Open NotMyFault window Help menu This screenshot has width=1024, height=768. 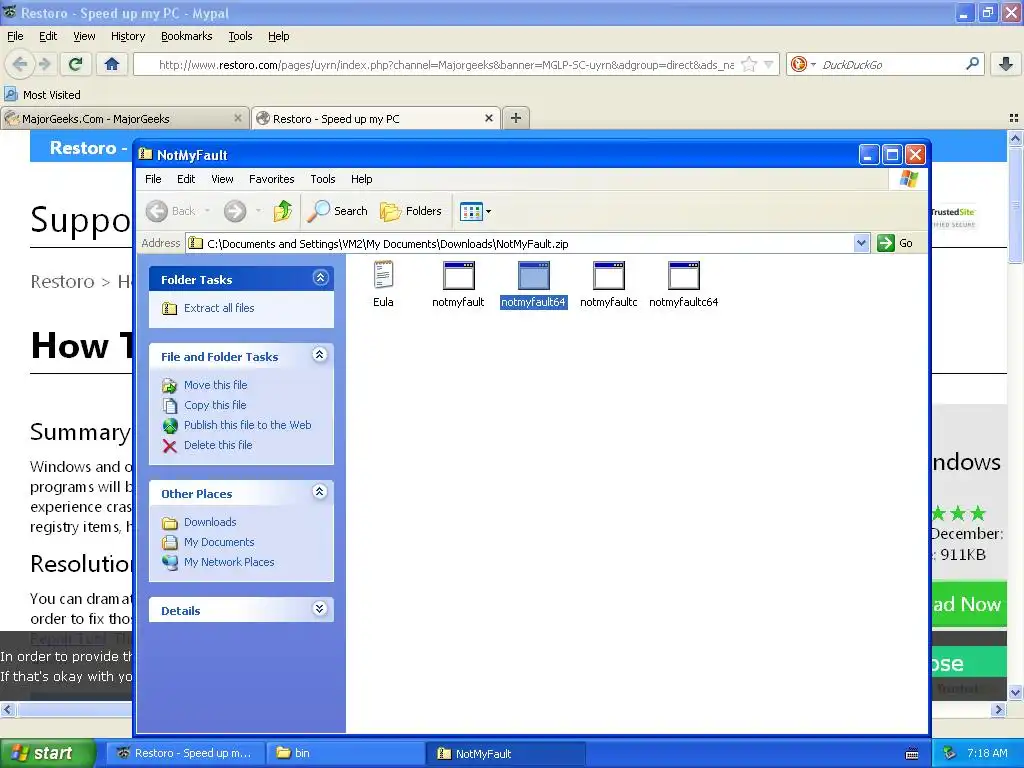[x=361, y=179]
